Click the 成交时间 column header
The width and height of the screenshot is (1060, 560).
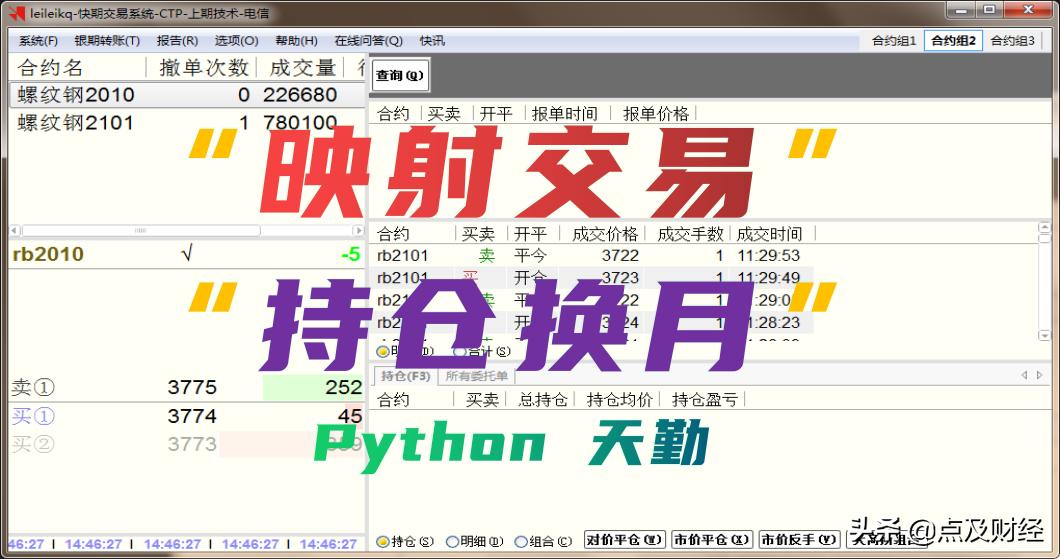(769, 234)
